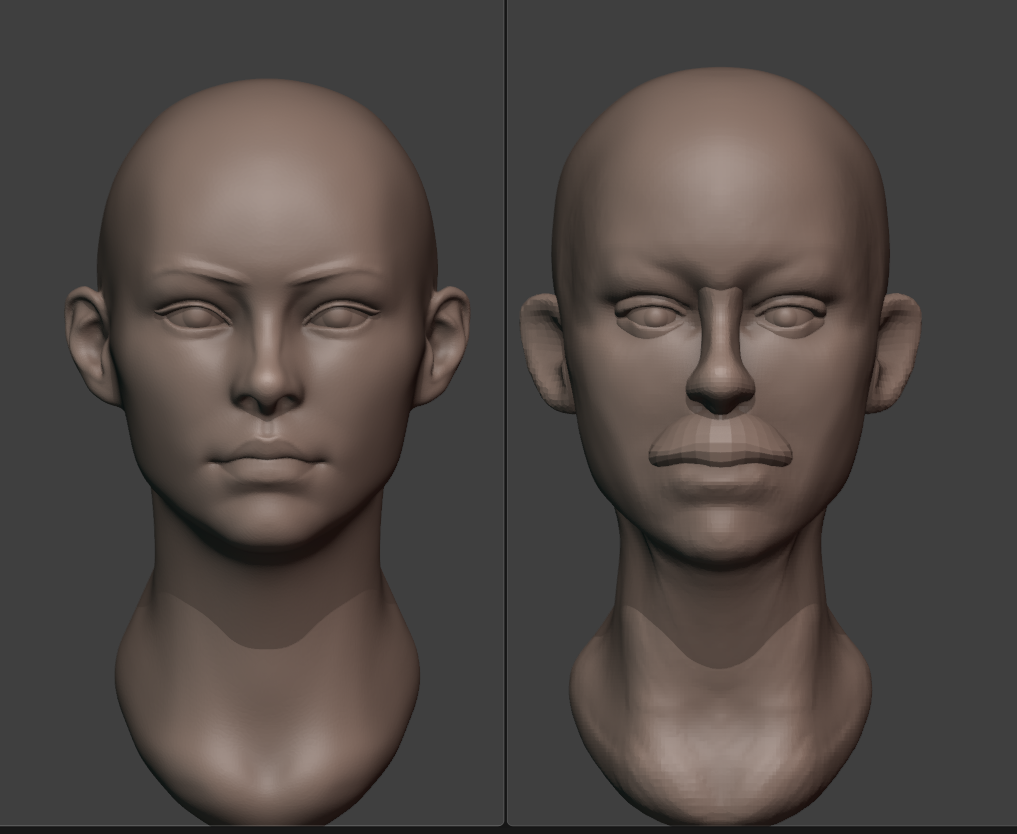Select the lips of the right head model

click(x=720, y=448)
